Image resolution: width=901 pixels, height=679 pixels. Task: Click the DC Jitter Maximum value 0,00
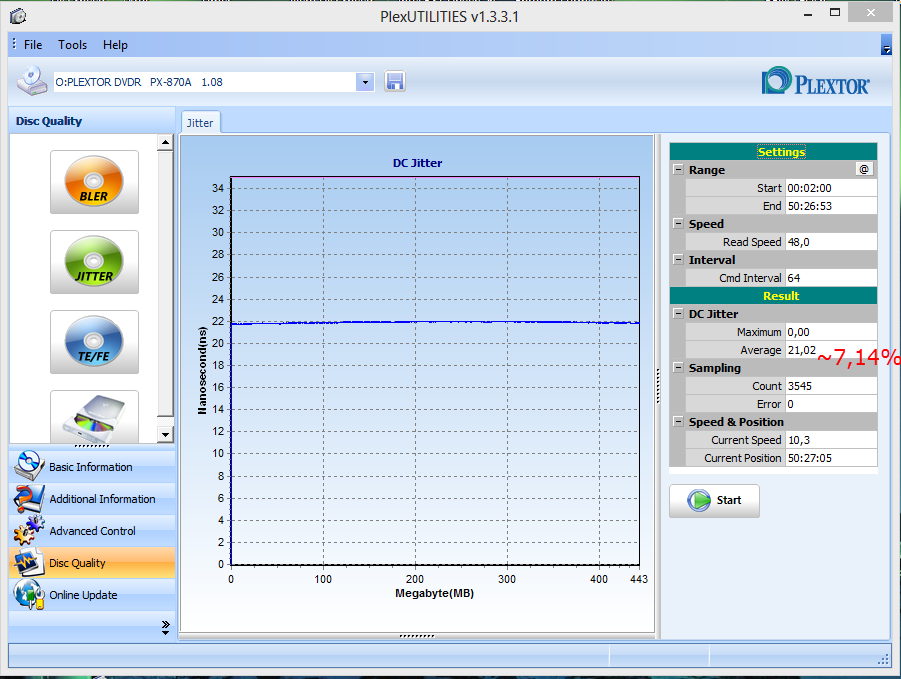click(x=831, y=331)
